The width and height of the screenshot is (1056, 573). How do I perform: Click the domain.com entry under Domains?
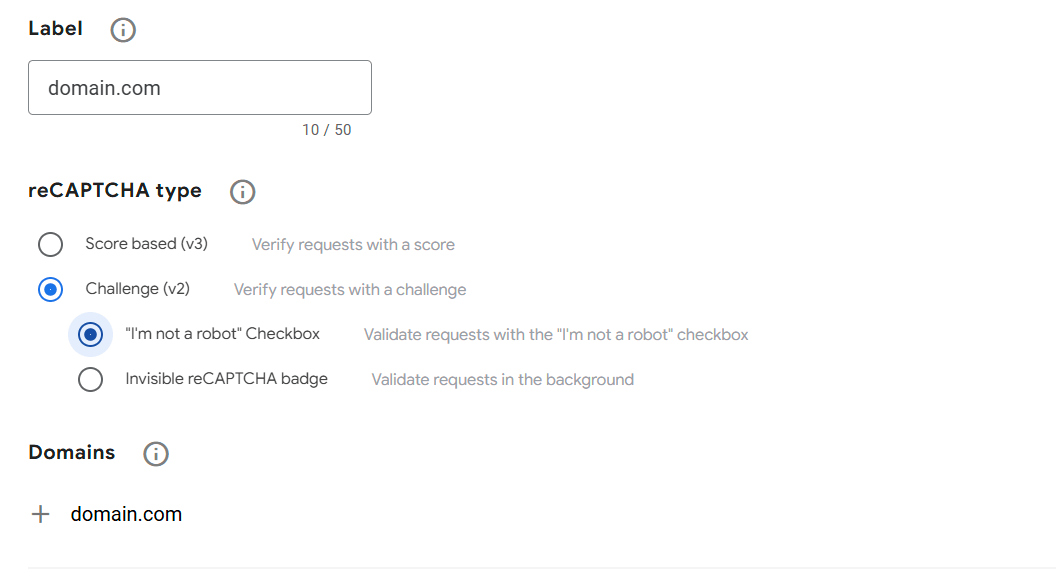point(126,515)
